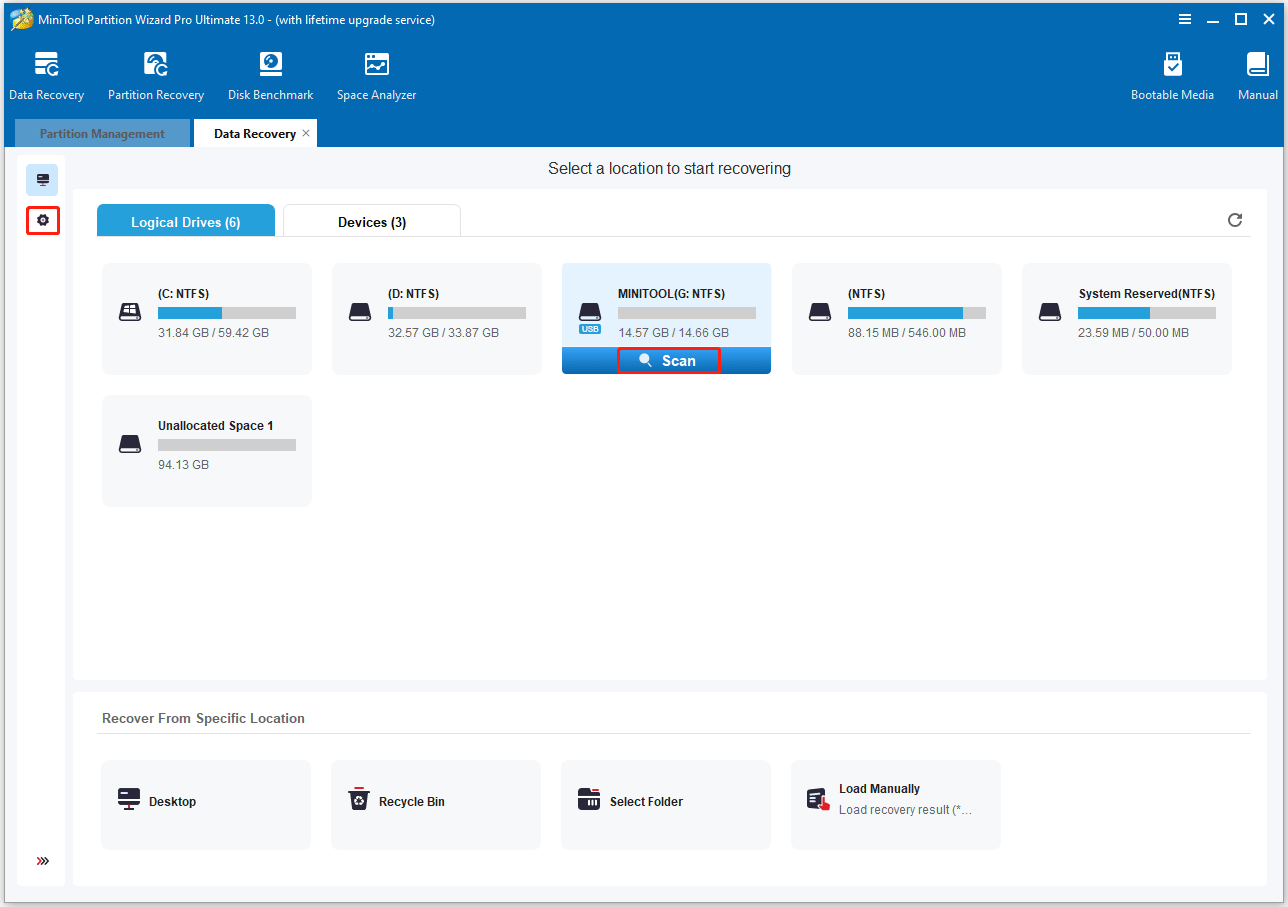This screenshot has height=907, width=1288.
Task: Open the Space Analyzer tool
Action: (376, 76)
